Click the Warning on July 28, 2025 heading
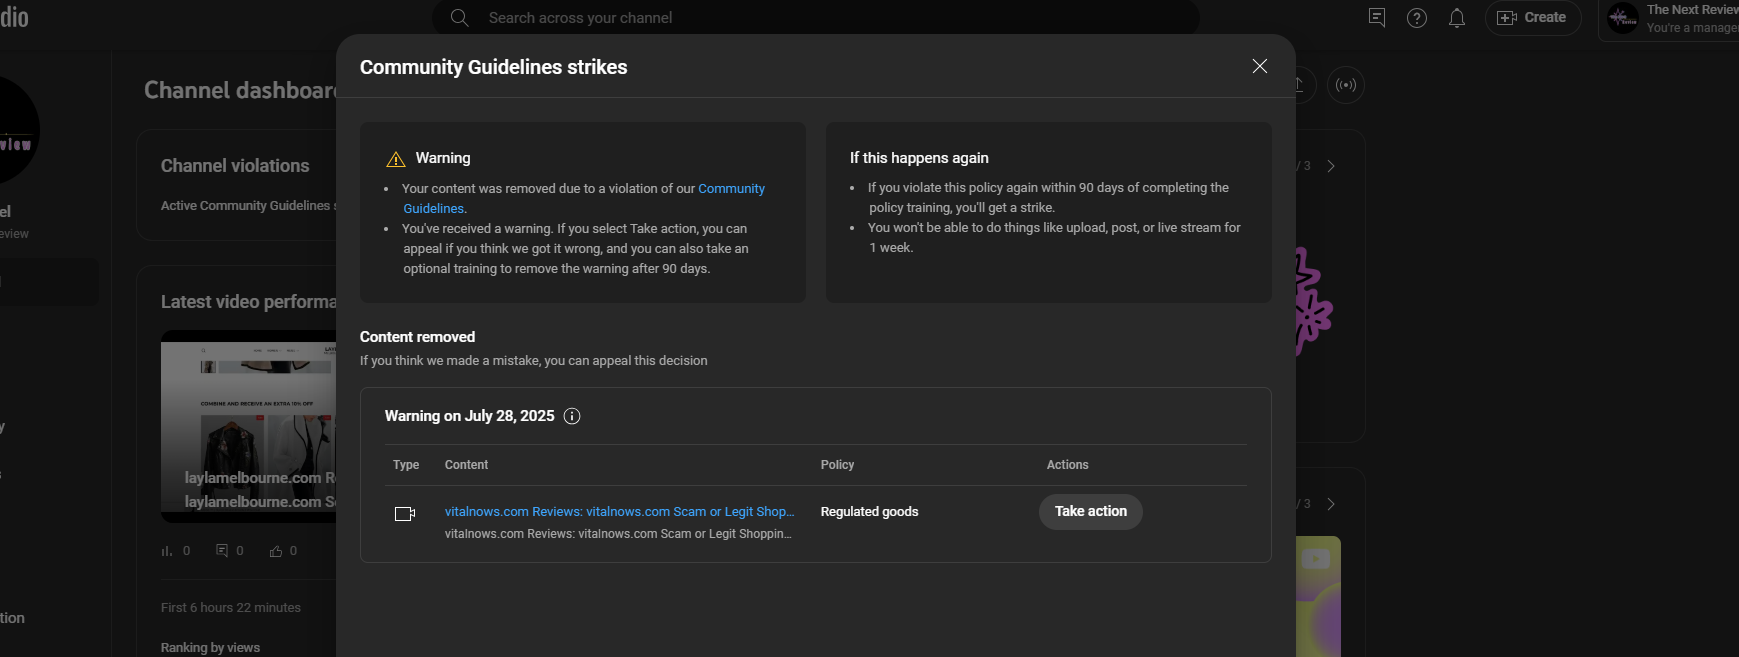 pos(470,416)
